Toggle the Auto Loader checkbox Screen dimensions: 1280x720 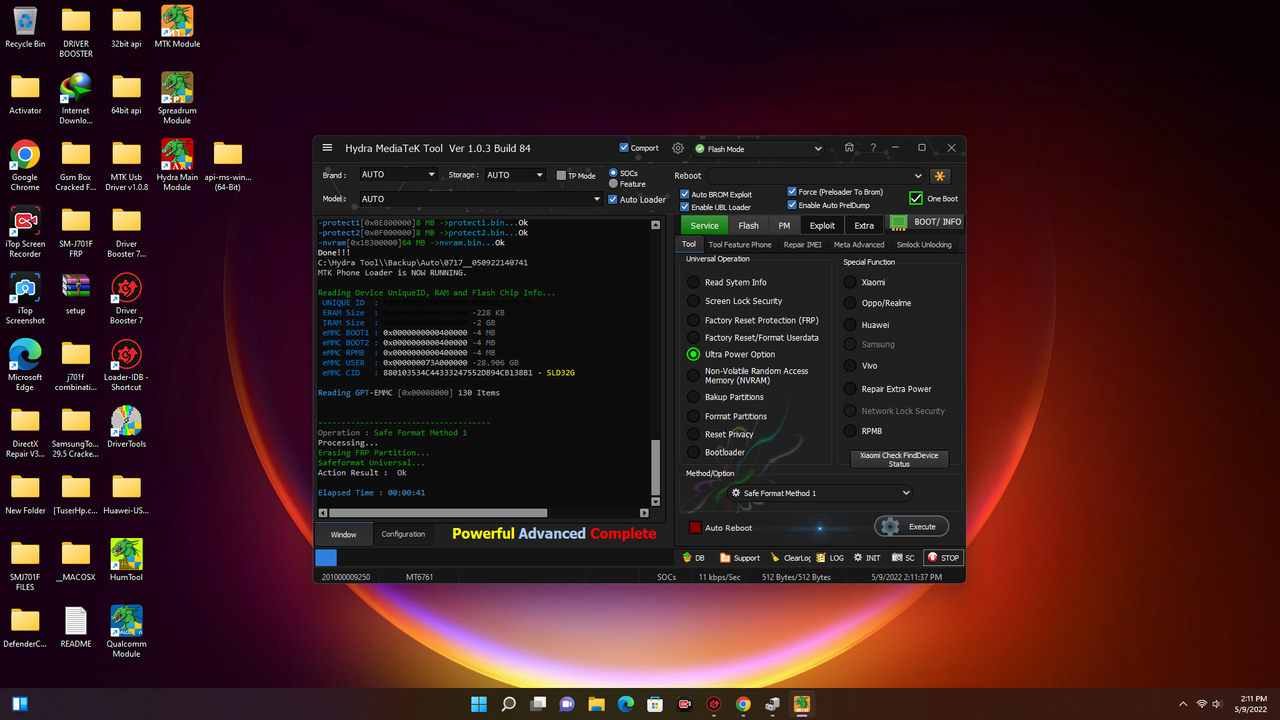pos(613,199)
